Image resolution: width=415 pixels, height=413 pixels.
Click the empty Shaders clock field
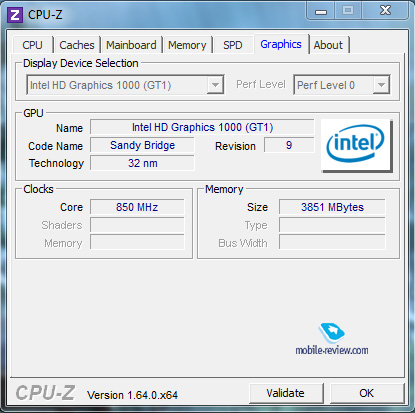tap(137, 225)
